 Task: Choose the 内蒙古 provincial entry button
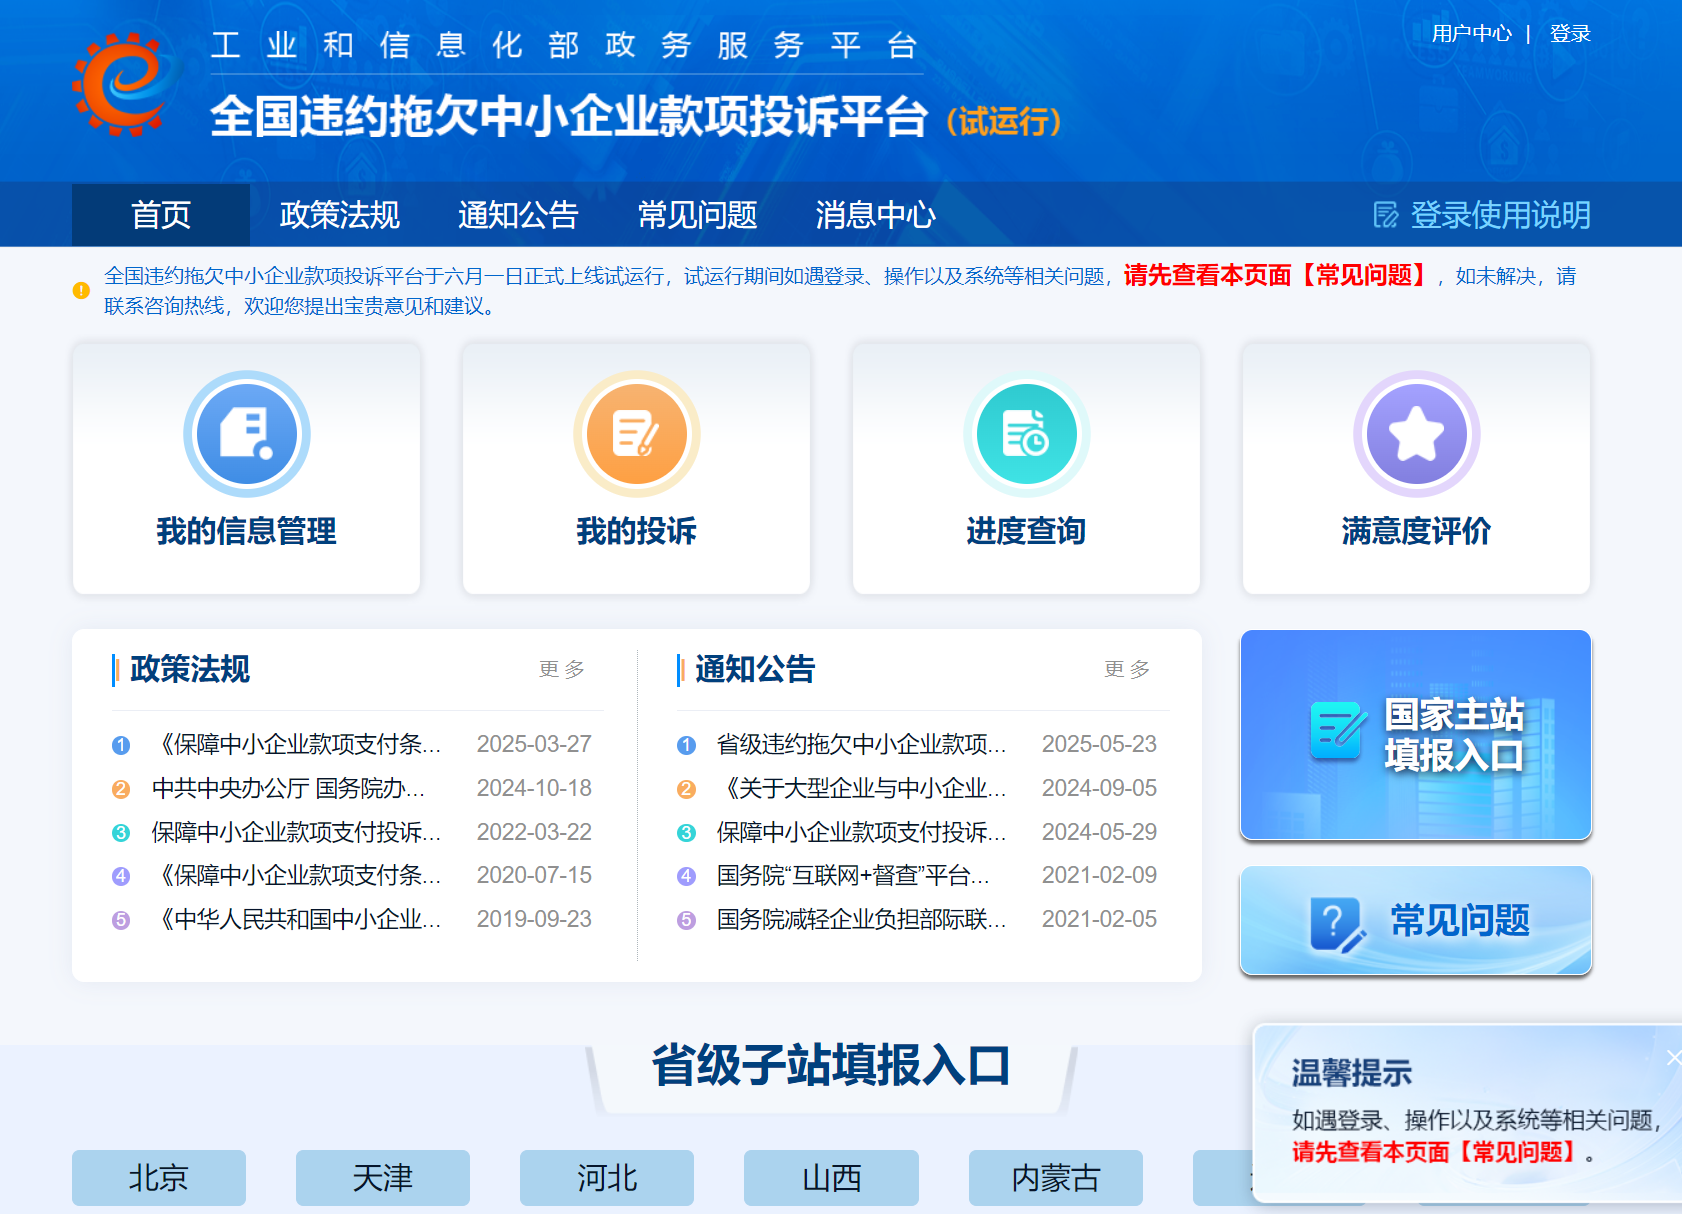click(1055, 1177)
